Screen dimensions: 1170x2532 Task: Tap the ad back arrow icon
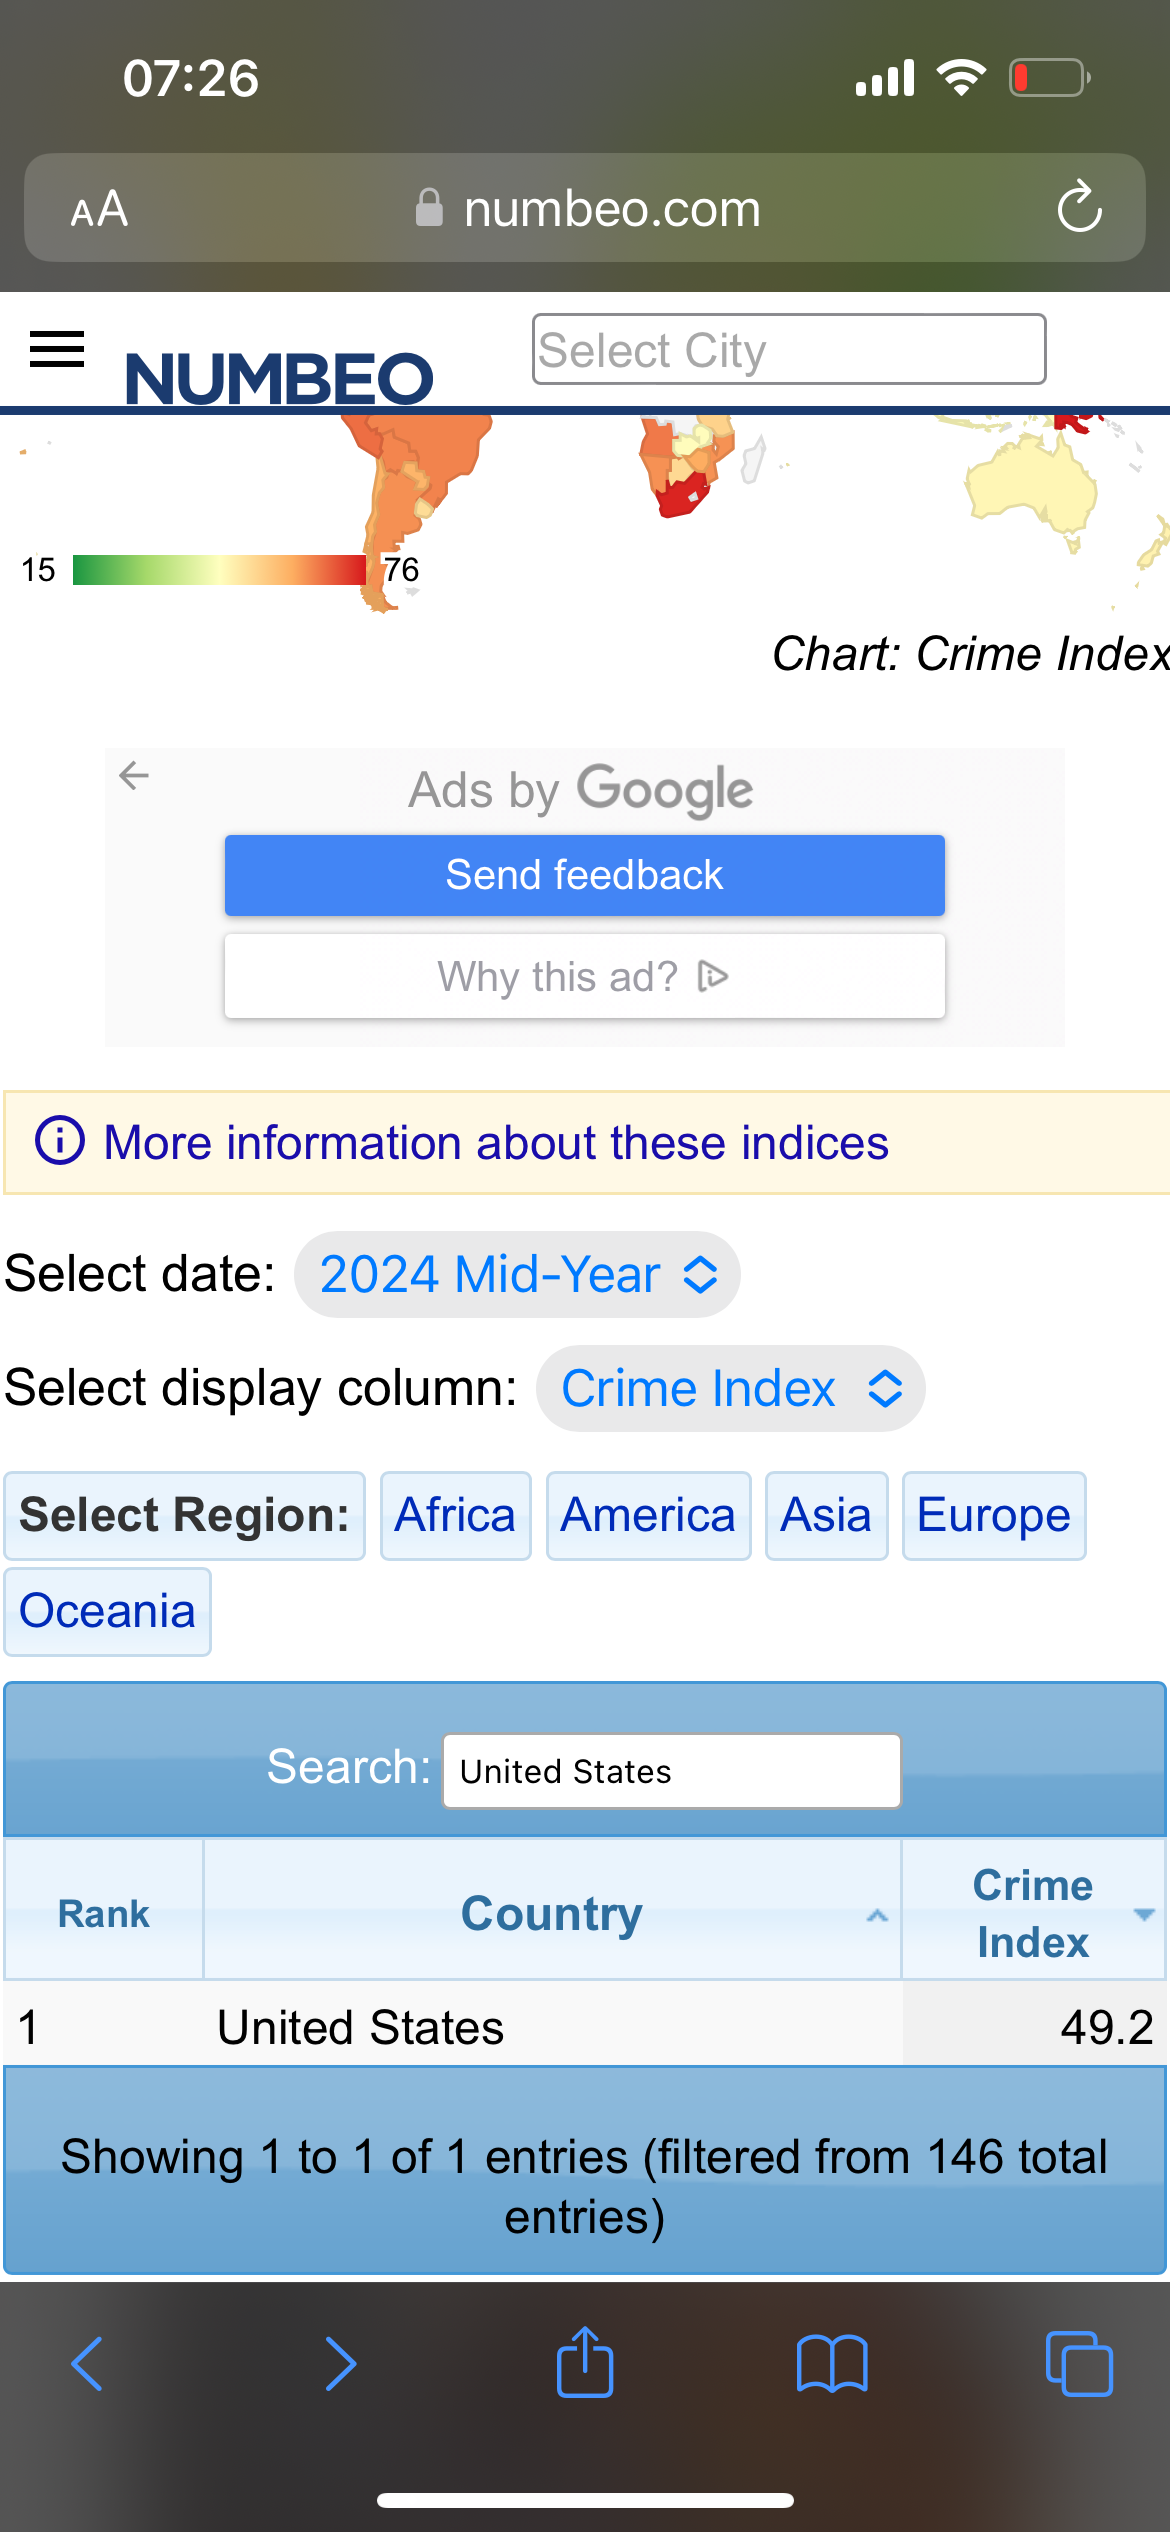click(134, 775)
